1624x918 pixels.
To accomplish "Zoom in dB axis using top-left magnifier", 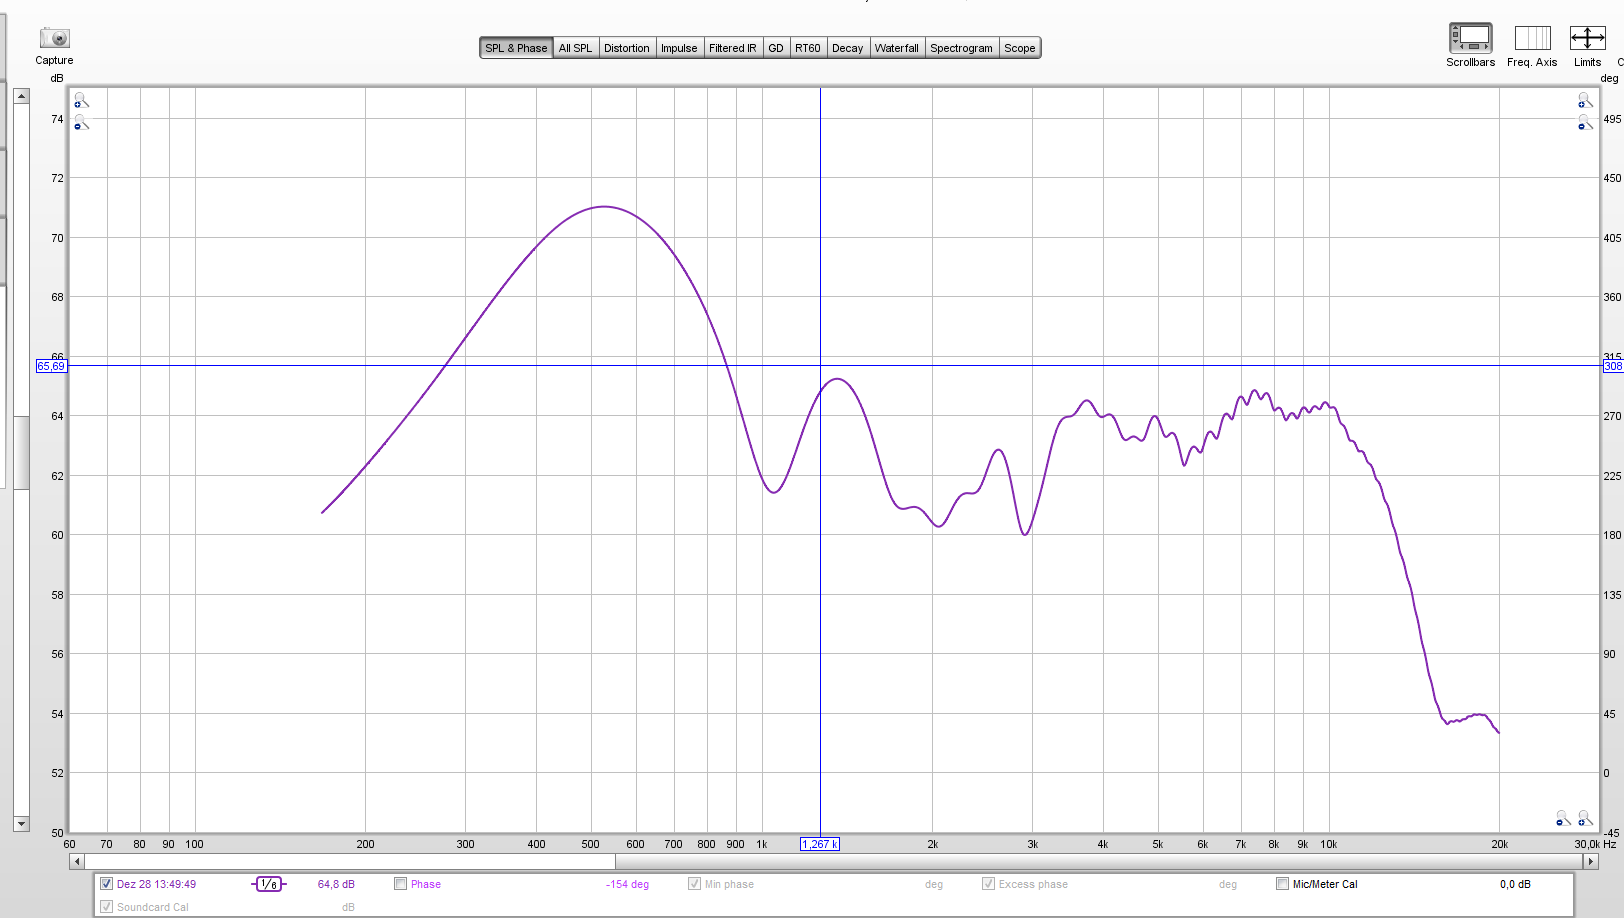I will click(x=81, y=100).
